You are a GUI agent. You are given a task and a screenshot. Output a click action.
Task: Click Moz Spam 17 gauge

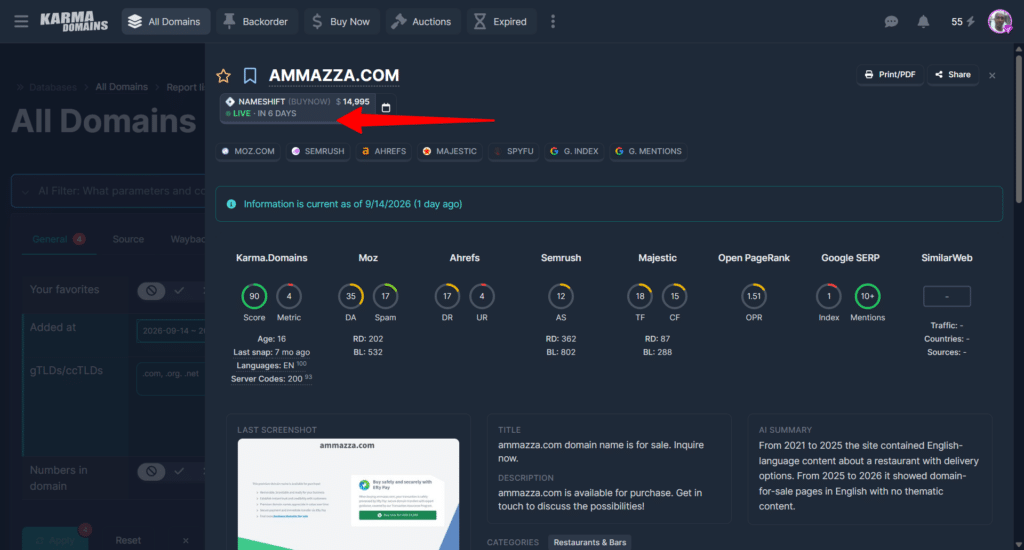click(385, 297)
